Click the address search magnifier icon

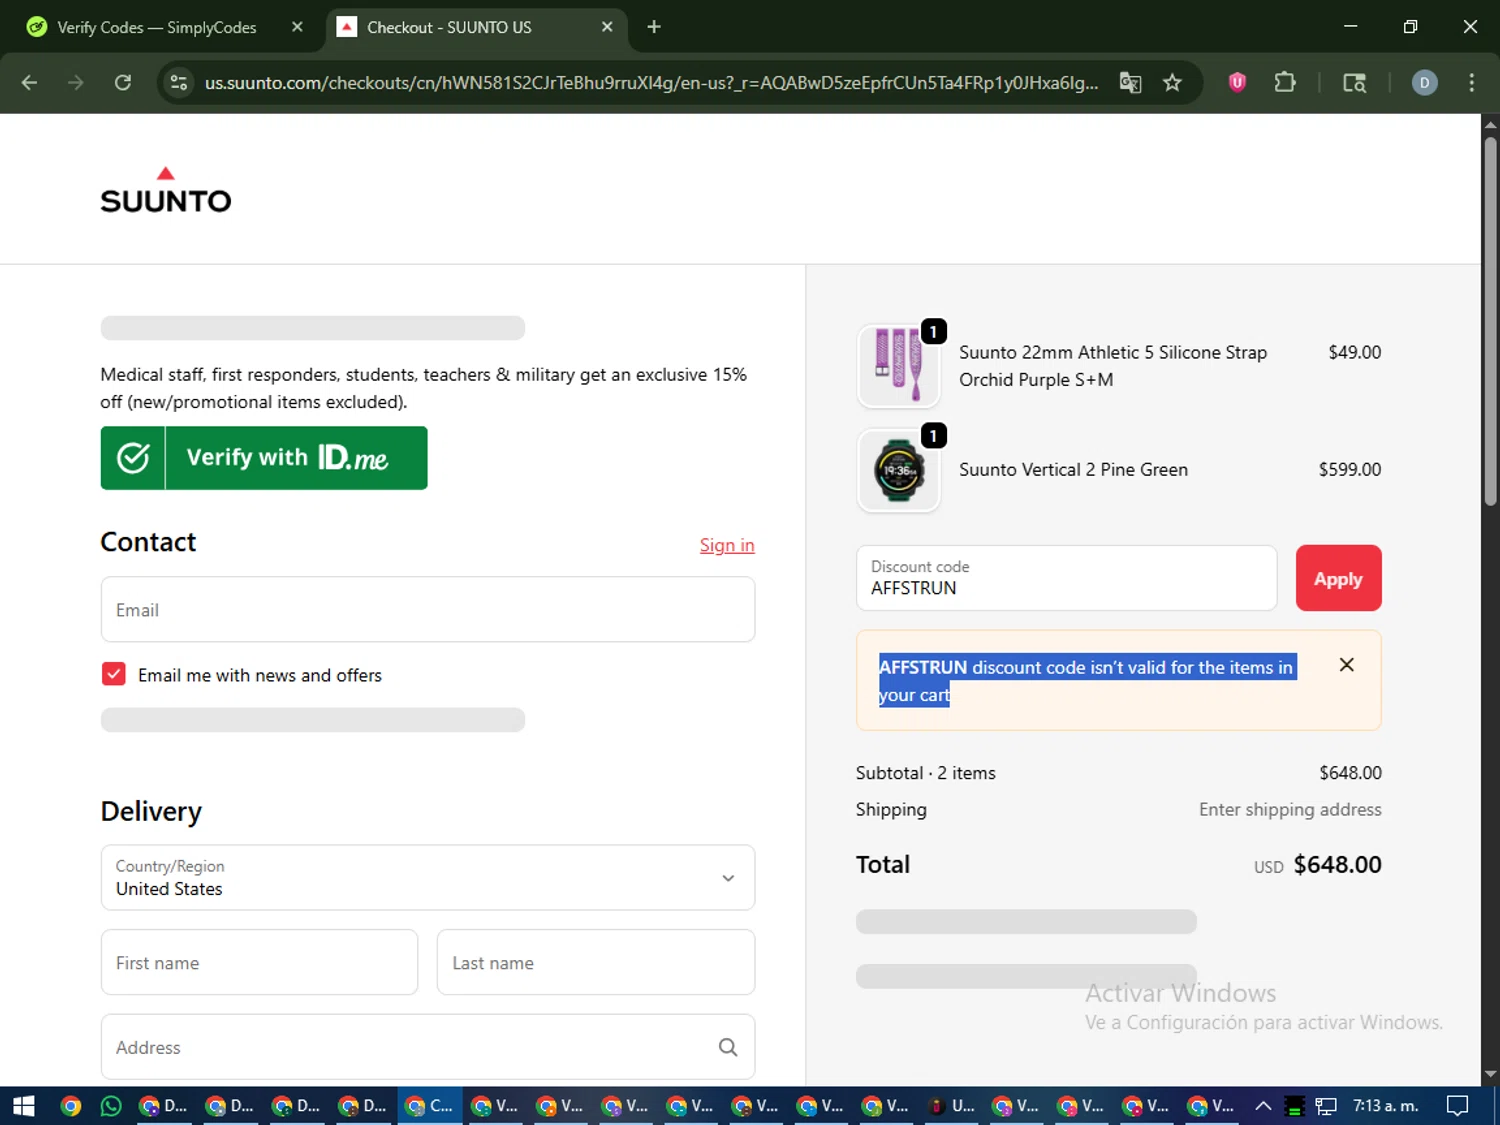(x=728, y=1047)
